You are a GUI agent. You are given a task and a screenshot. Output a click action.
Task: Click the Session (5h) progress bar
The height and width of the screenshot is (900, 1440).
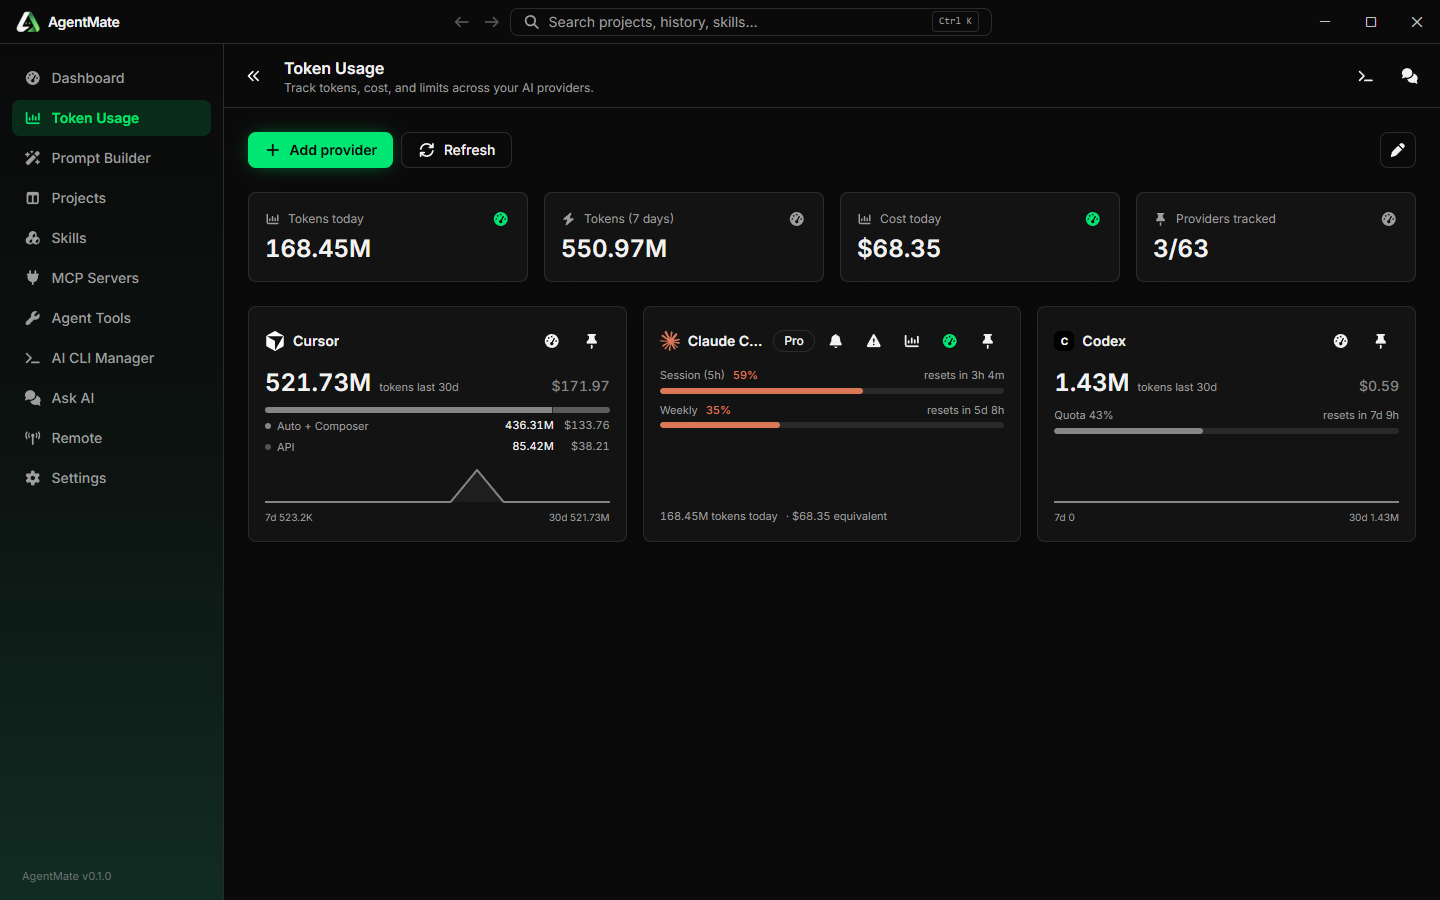(832, 391)
